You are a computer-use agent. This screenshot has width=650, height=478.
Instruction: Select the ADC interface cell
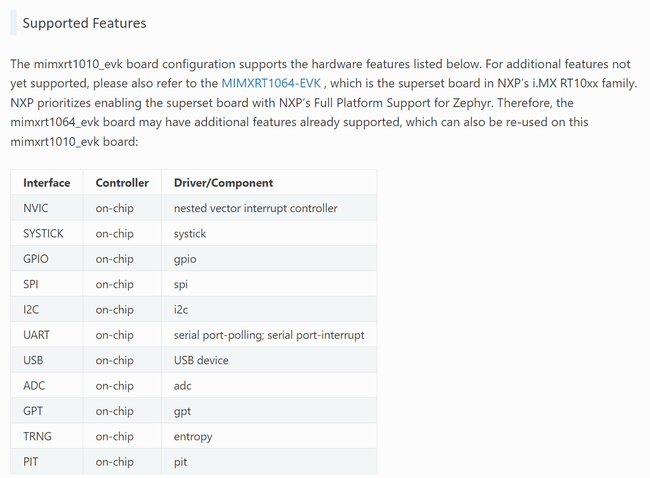34,386
